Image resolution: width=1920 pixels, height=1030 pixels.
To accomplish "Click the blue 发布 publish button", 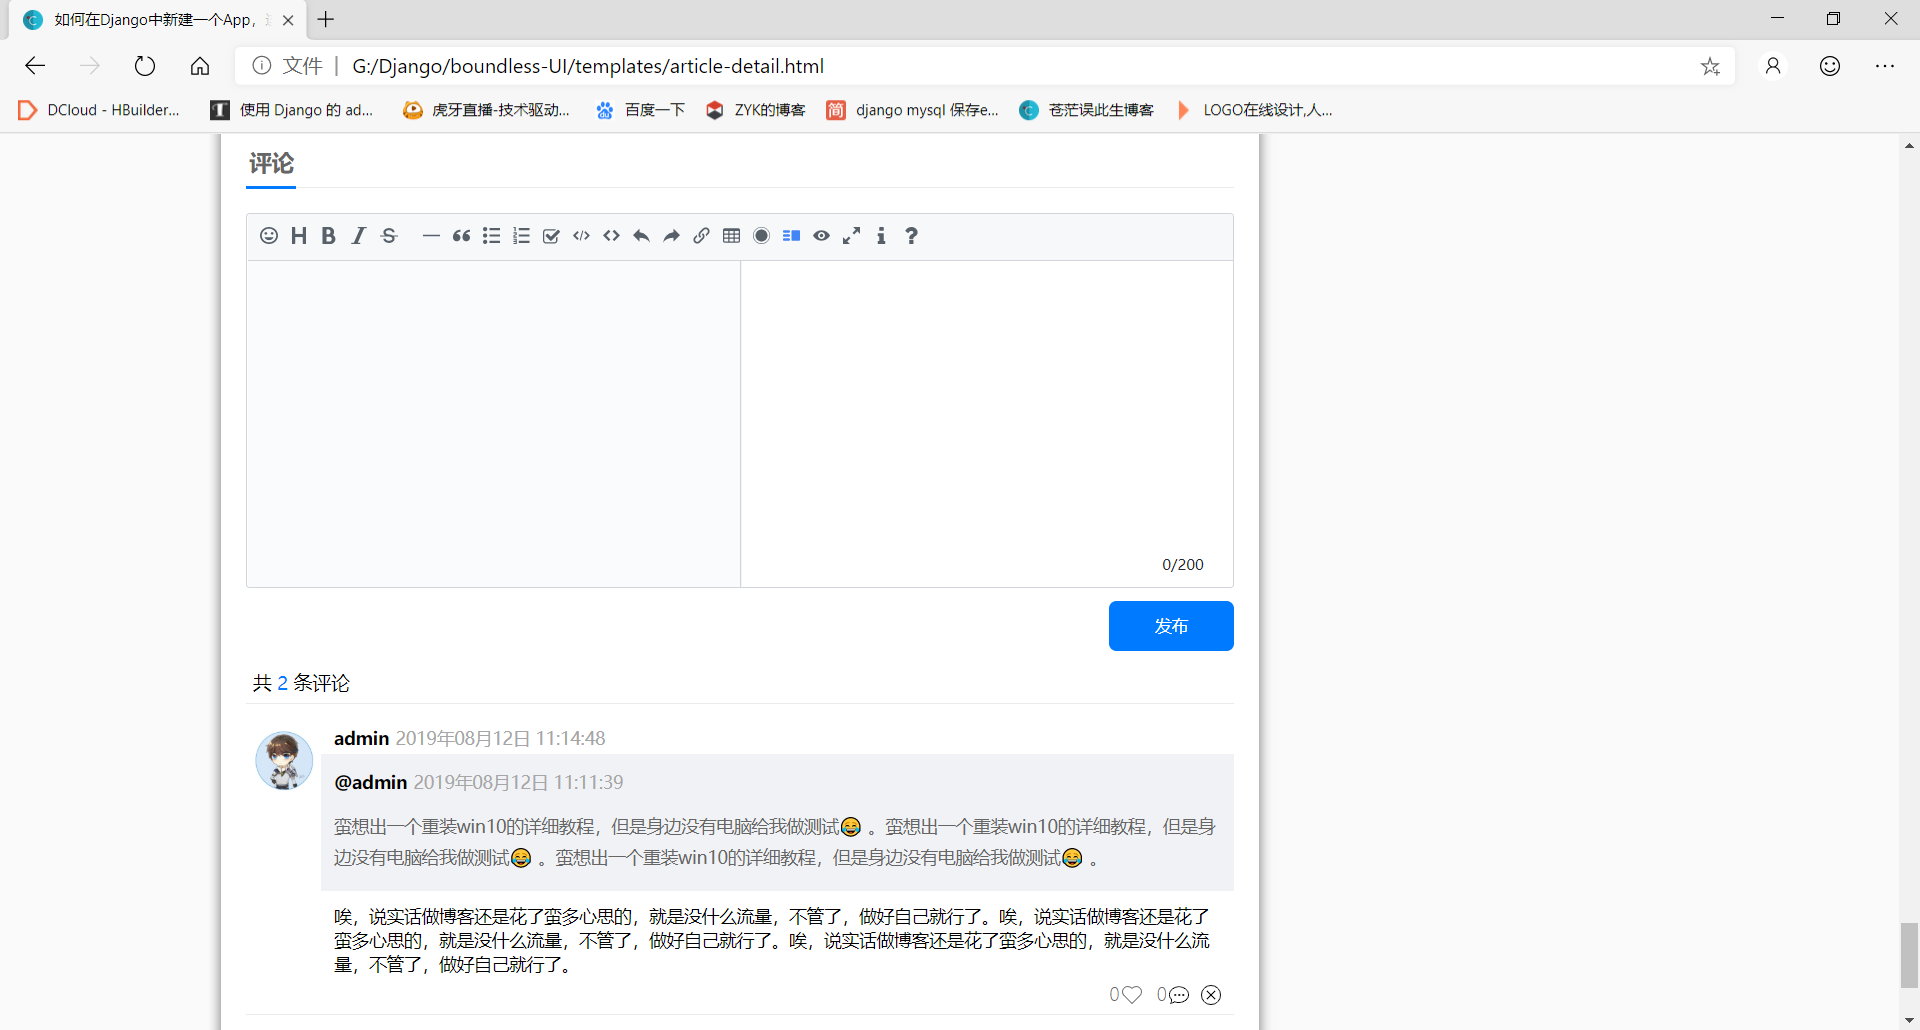I will pos(1170,626).
